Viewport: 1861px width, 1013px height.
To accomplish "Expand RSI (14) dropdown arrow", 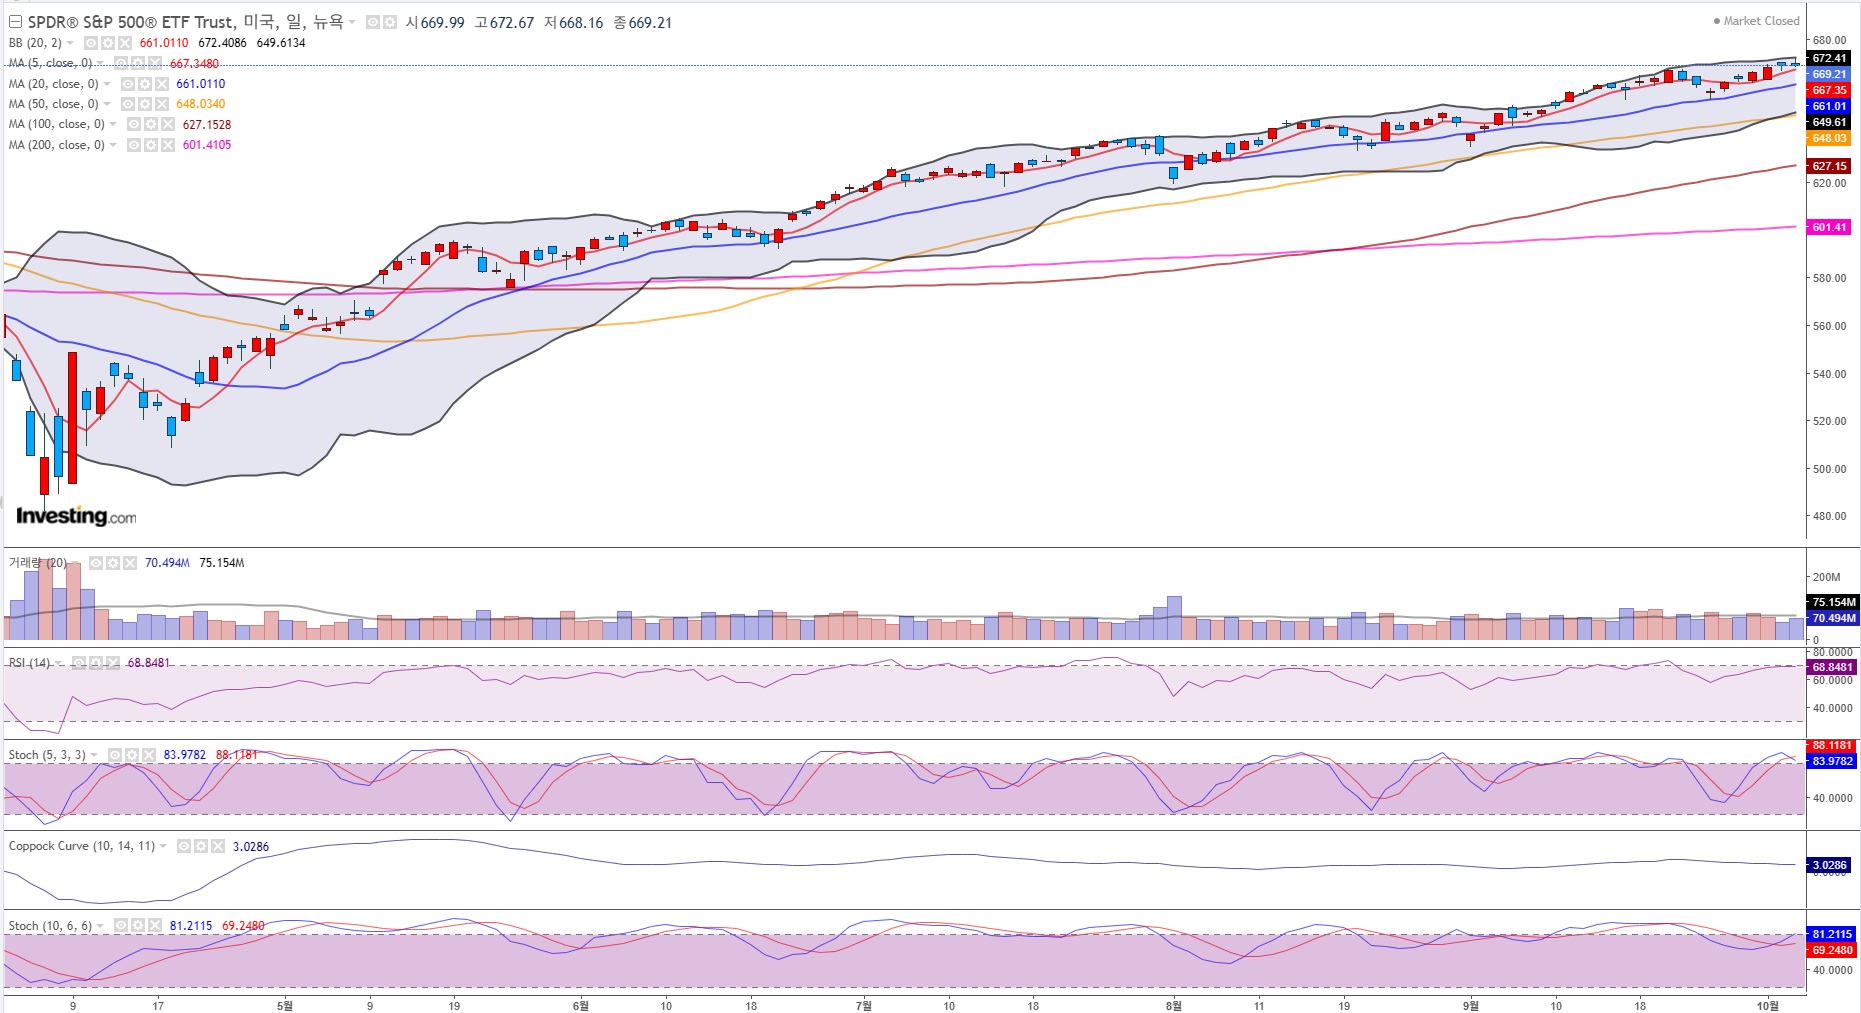I will coord(59,663).
